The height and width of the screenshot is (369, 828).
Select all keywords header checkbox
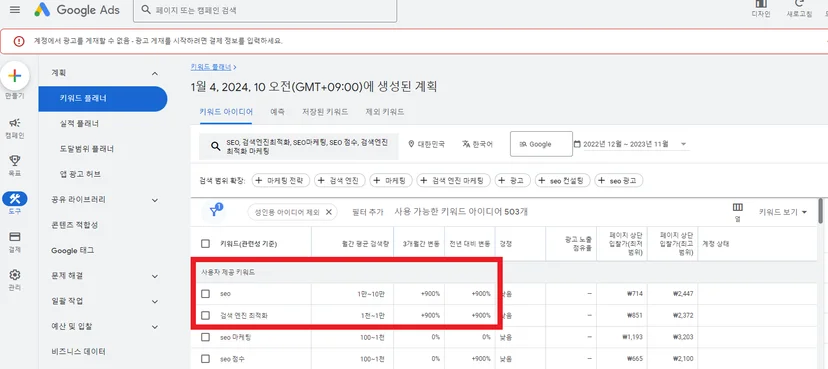point(205,243)
